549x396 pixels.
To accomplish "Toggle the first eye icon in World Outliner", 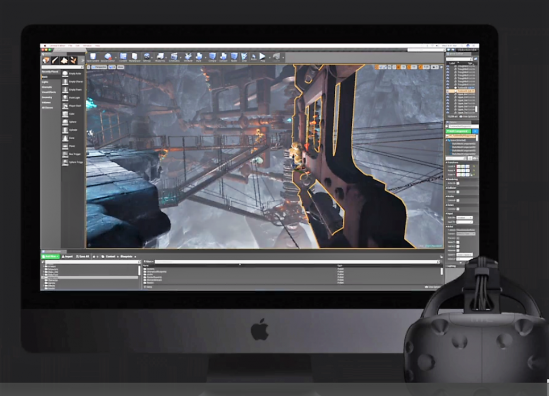I will [447, 67].
